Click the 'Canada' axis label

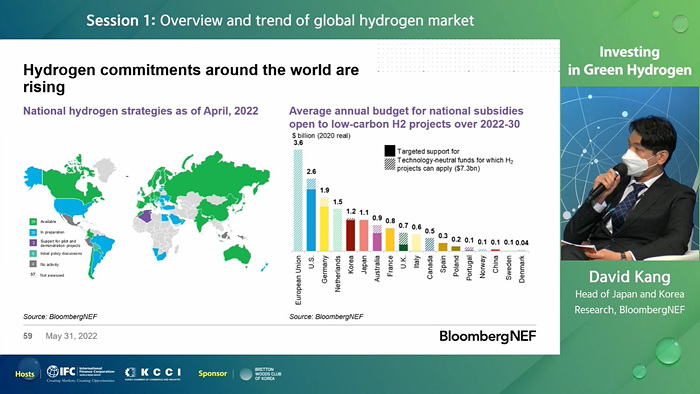pyautogui.click(x=430, y=267)
